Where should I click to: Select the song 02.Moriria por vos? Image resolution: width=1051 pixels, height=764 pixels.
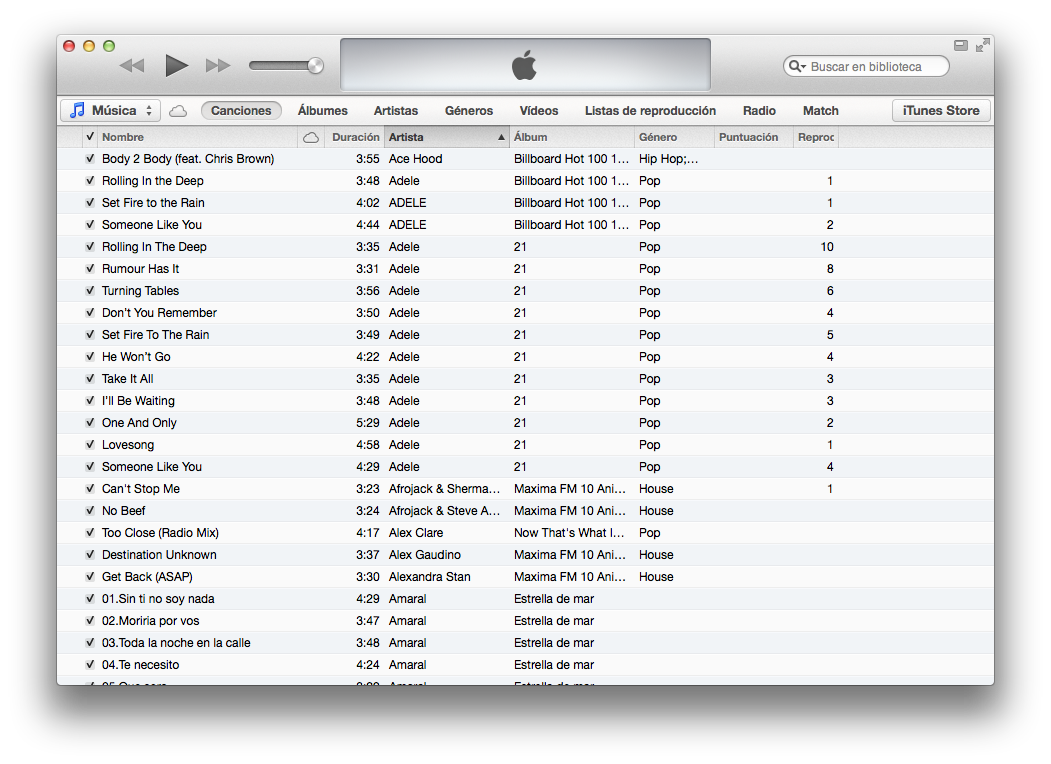(151, 621)
